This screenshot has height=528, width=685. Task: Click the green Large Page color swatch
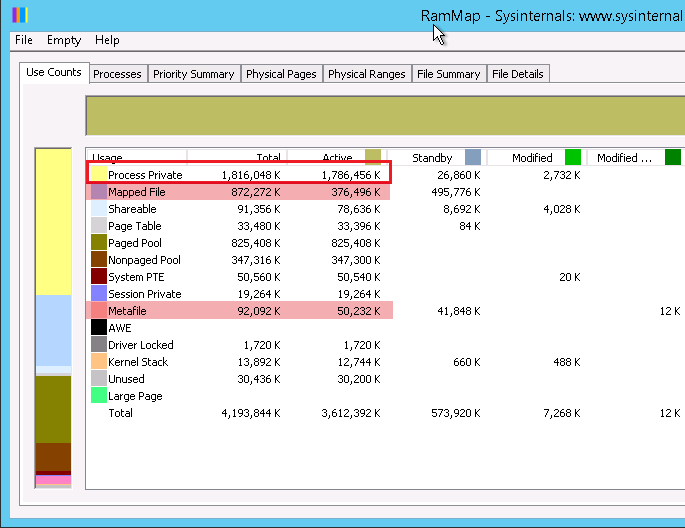pyautogui.click(x=99, y=396)
